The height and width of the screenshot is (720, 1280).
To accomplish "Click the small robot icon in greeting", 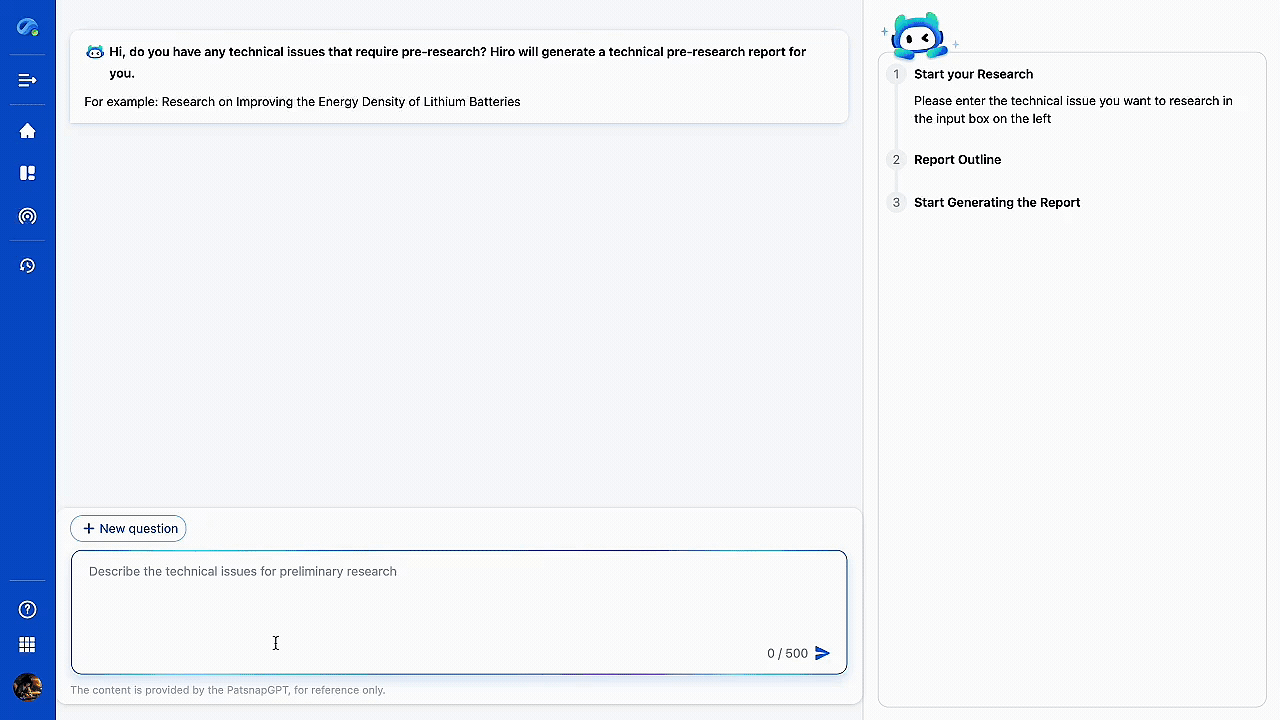I will click(x=95, y=52).
